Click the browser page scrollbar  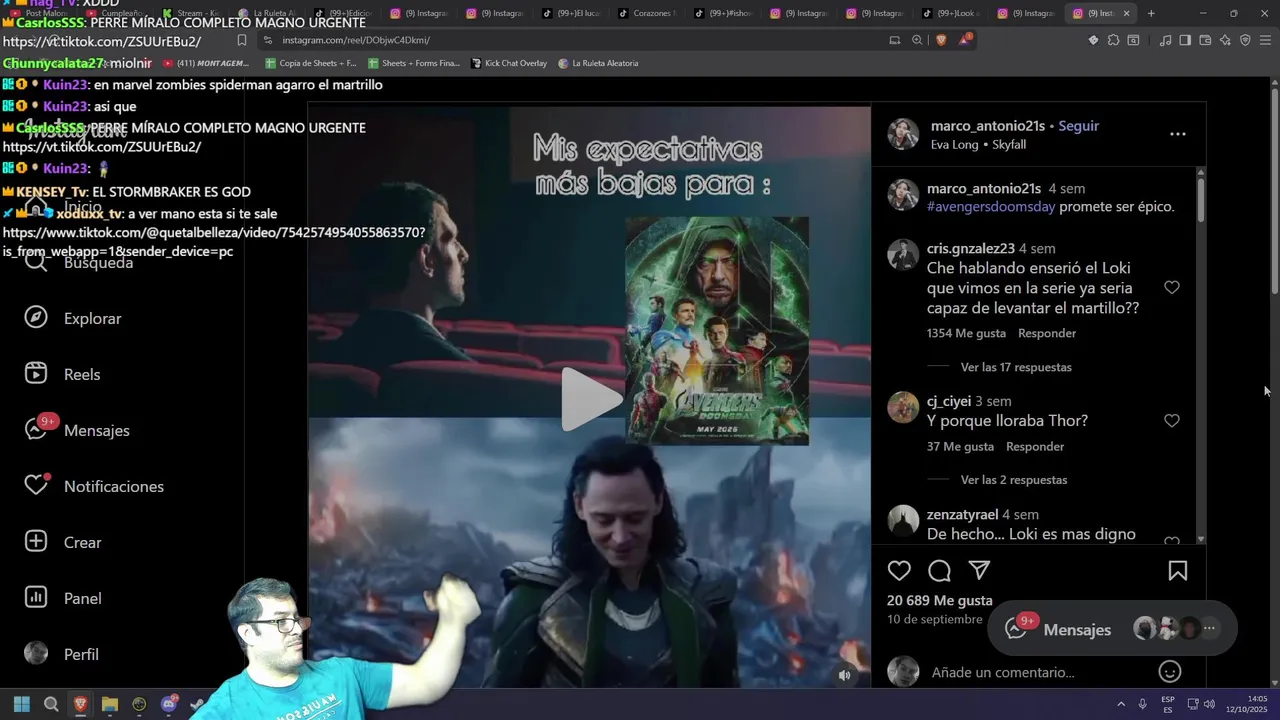(x=1274, y=190)
